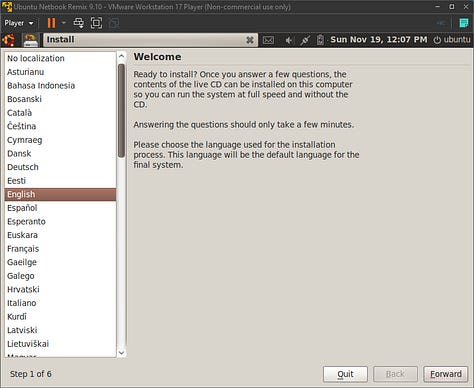Expand the power options arrow beside pause
Image resolution: width=474 pixels, height=388 pixels.
click(63, 23)
